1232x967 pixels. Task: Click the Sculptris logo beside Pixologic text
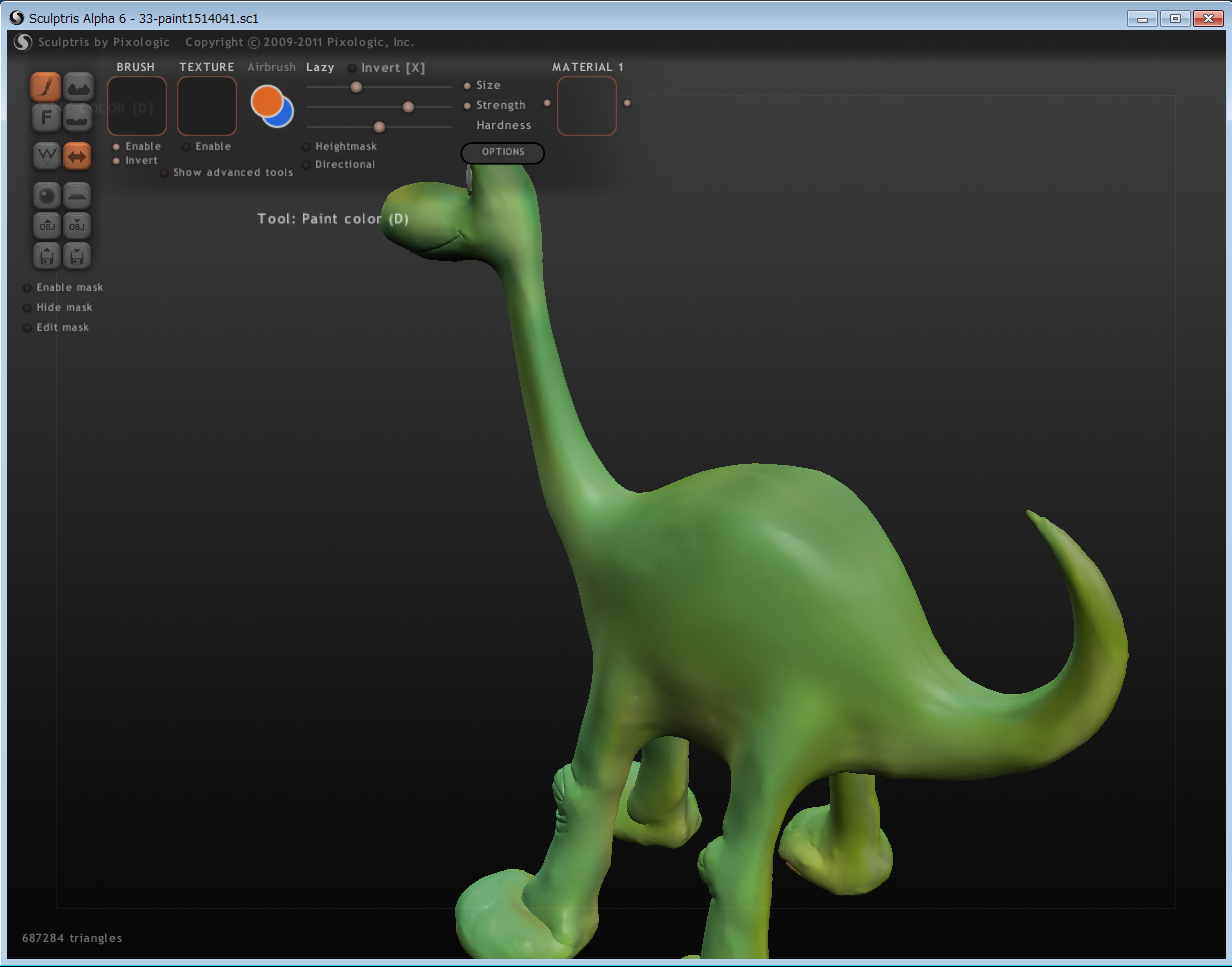point(23,42)
